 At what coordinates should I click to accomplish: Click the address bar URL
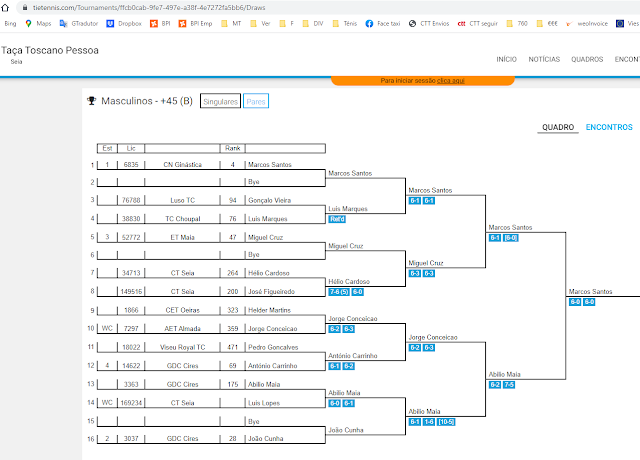pyautogui.click(x=149, y=7)
